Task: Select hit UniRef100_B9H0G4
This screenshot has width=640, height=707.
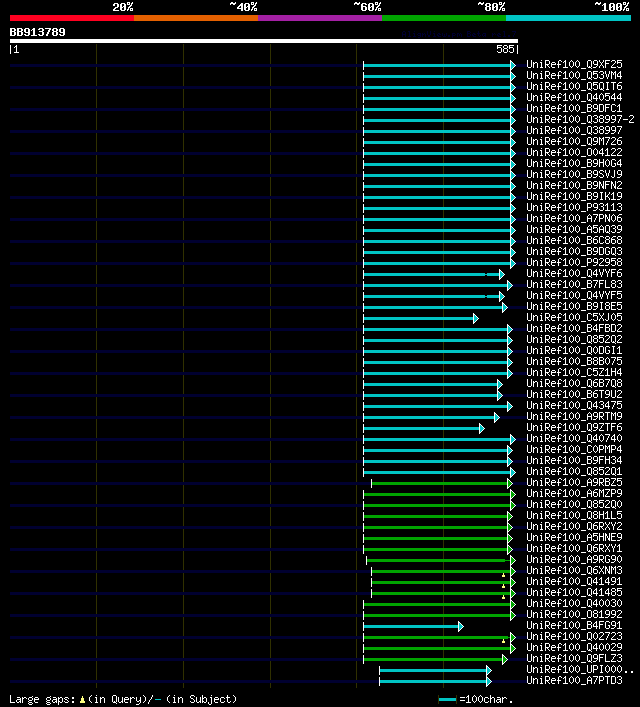Action: [574, 163]
